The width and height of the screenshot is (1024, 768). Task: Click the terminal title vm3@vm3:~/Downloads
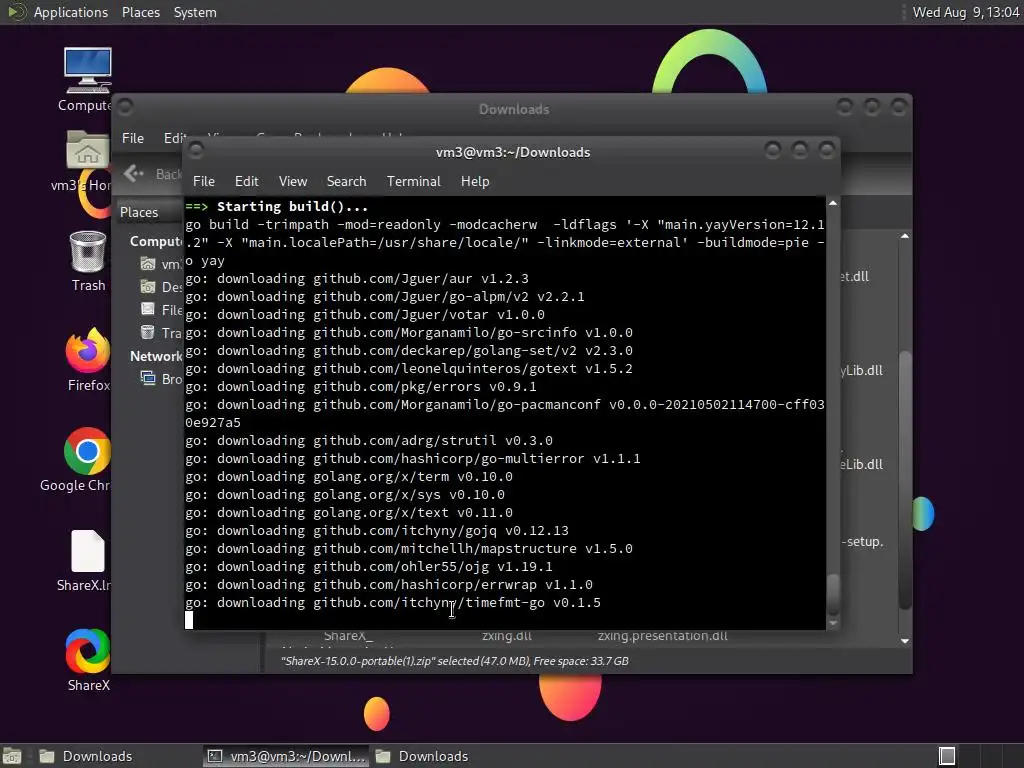click(x=513, y=152)
